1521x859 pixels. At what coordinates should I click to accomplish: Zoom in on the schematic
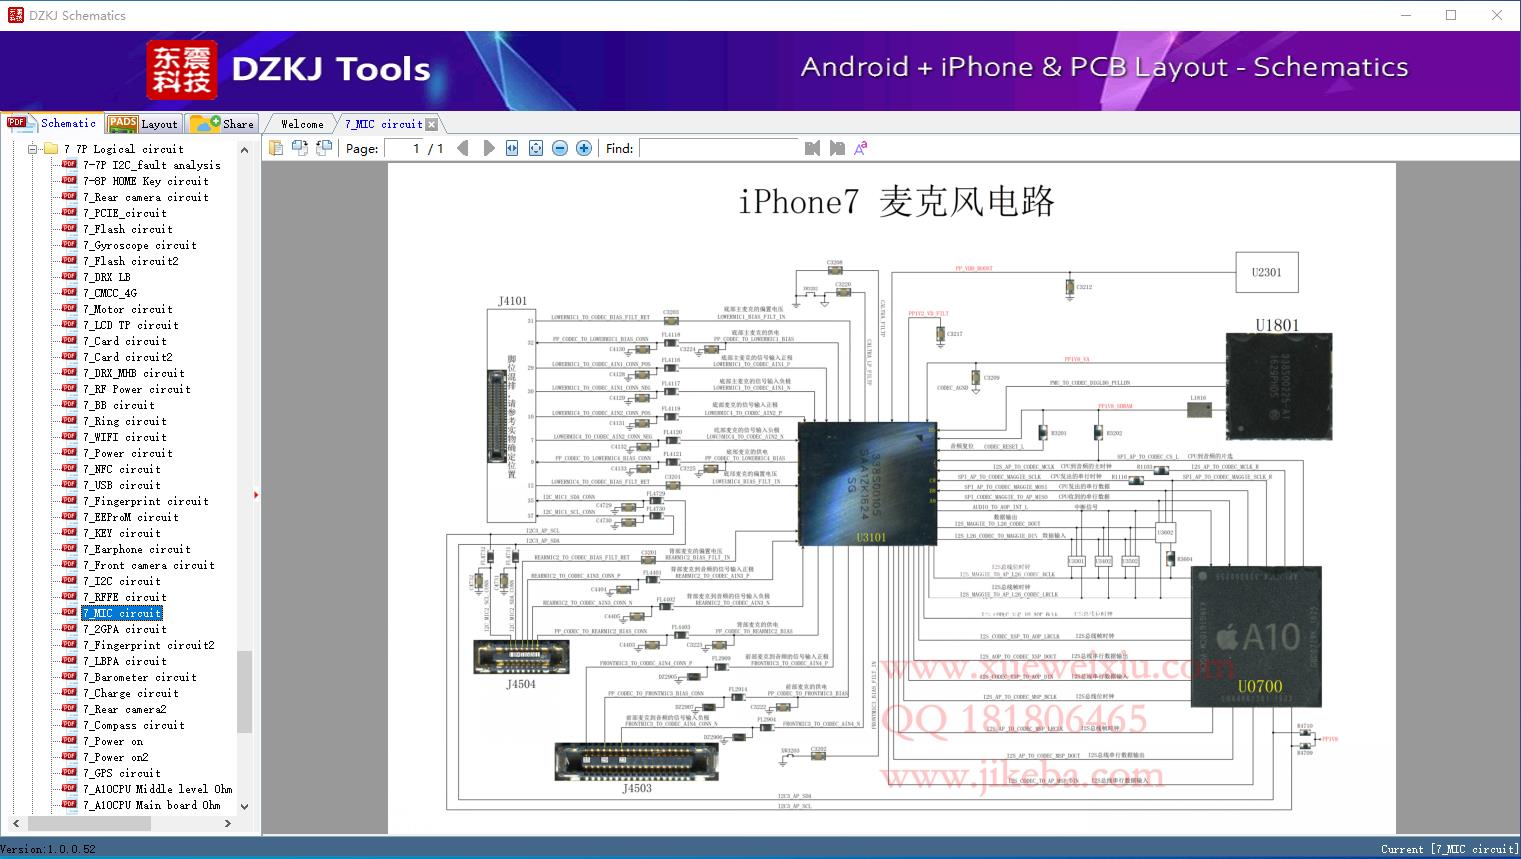pyautogui.click(x=584, y=148)
